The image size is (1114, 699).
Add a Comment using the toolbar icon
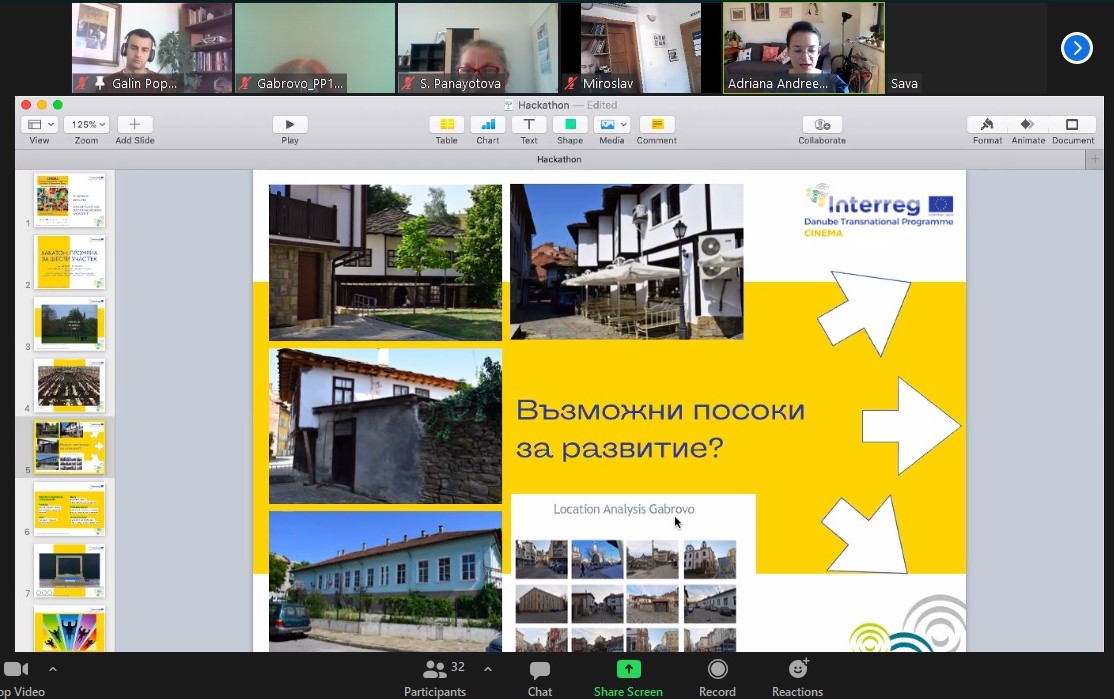656,125
